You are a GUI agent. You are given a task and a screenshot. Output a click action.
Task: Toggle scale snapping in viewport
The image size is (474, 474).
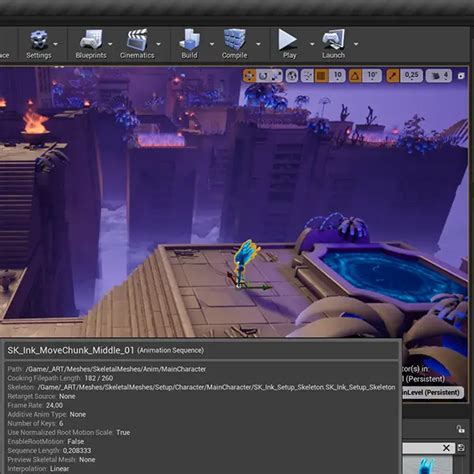click(x=393, y=76)
